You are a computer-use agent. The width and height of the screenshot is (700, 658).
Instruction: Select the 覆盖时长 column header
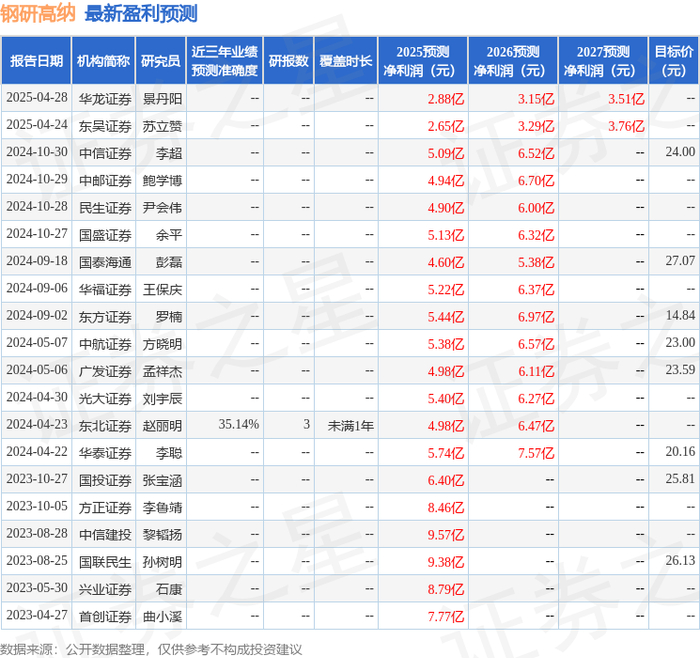click(x=346, y=61)
